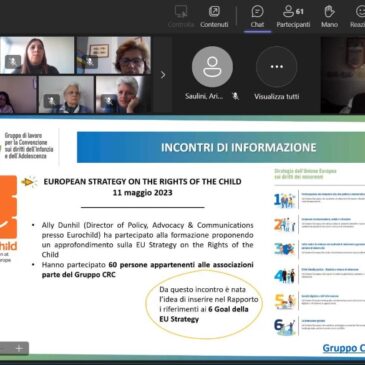Click mic-off icon on bottom-middle video
The height and width of the screenshot is (365, 365).
click(51, 101)
